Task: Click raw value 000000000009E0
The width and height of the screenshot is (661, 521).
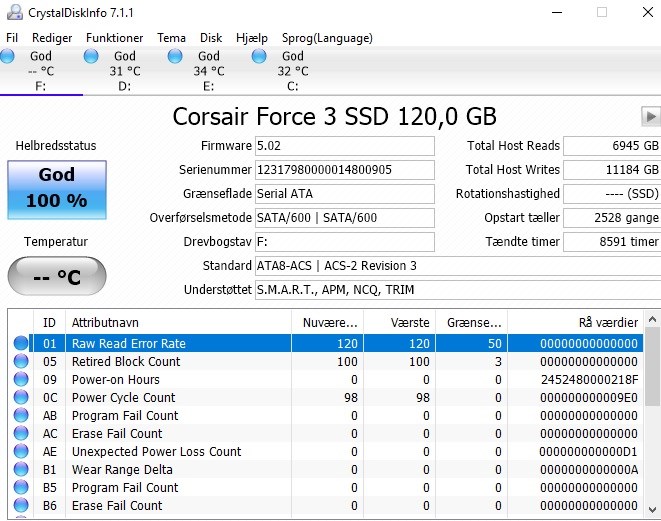Action: [589, 397]
